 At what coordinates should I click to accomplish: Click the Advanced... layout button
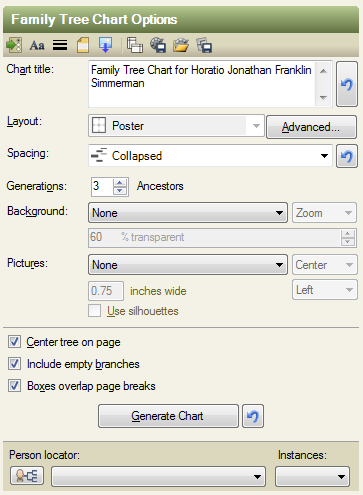(311, 127)
